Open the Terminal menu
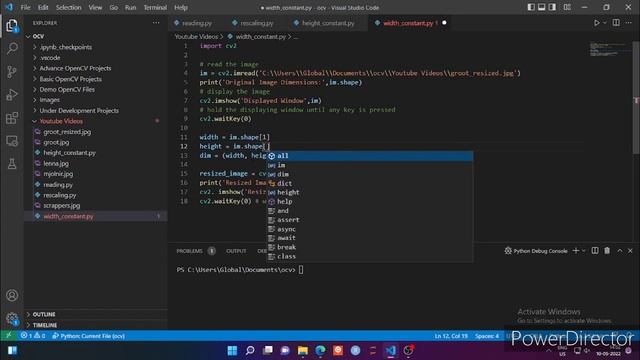The height and width of the screenshot is (360, 640). click(155, 7)
